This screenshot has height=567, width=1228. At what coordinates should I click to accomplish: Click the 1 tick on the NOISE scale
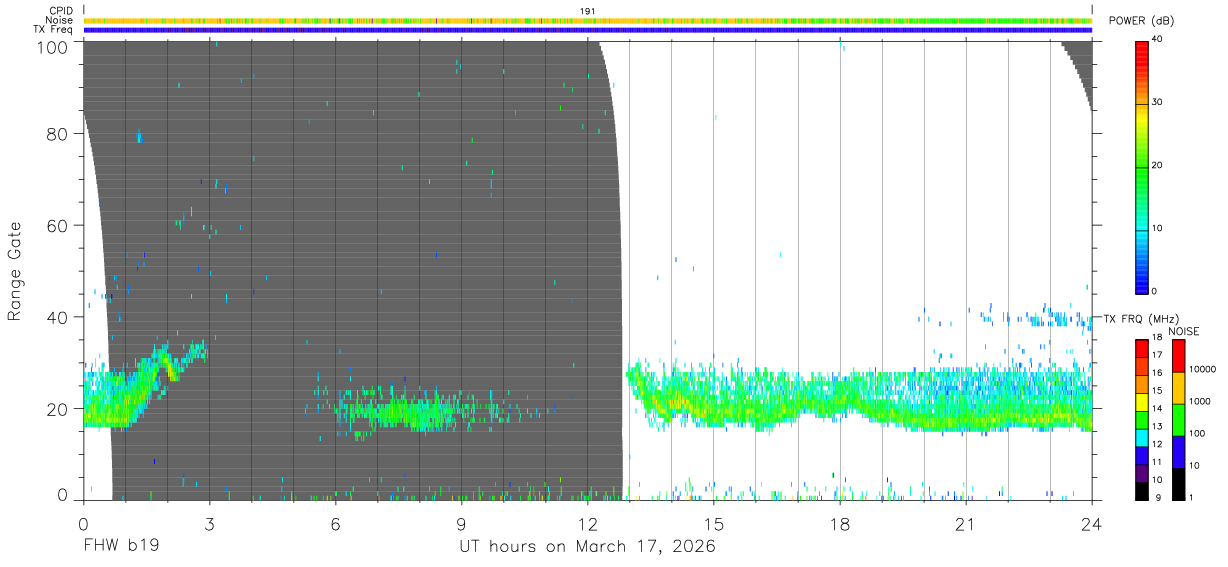pos(1191,498)
